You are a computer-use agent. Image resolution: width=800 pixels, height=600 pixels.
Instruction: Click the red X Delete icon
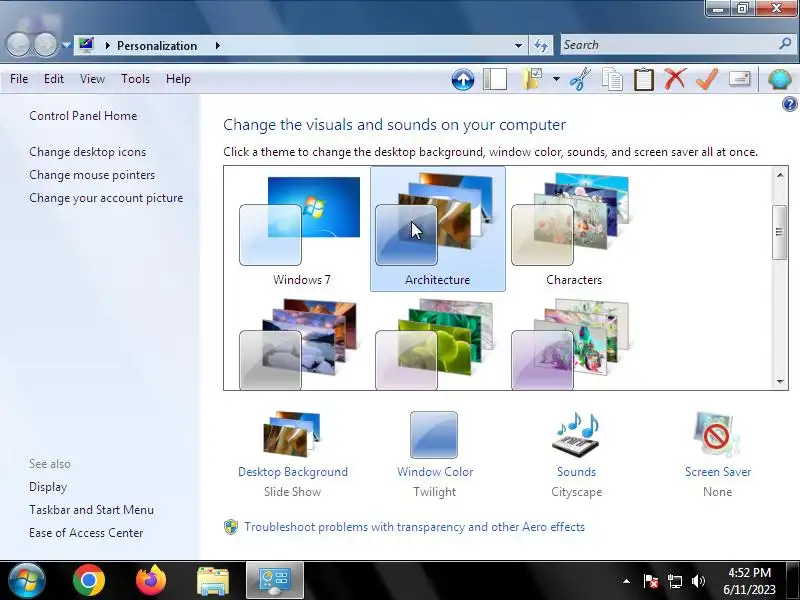pos(675,79)
